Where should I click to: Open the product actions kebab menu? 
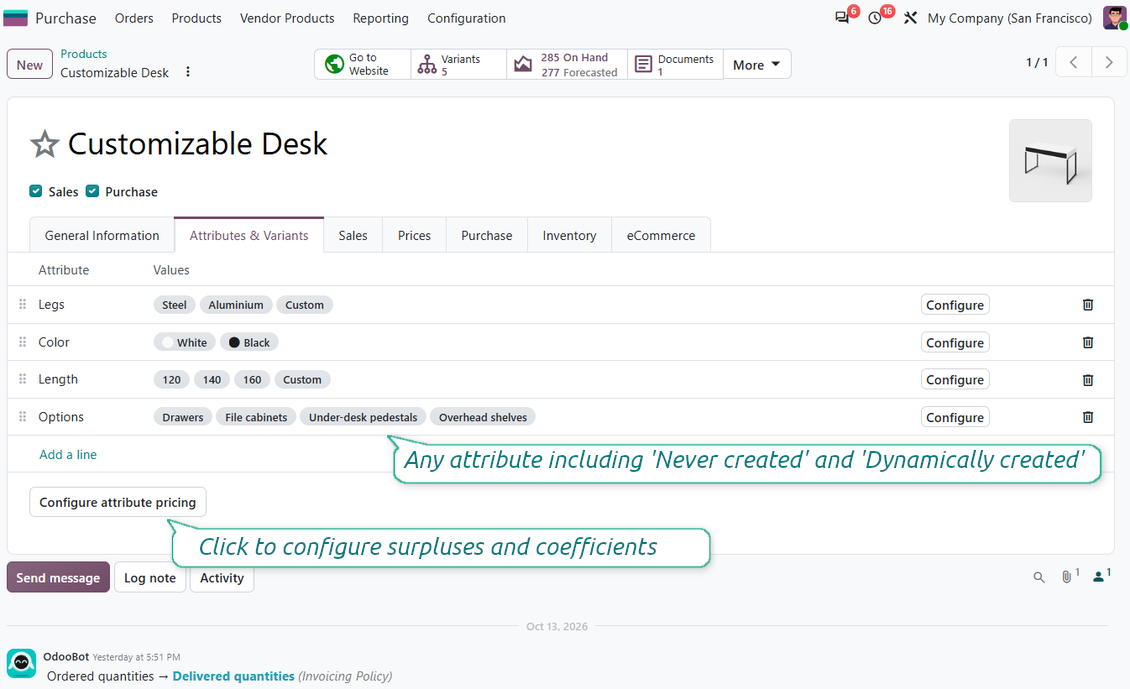click(x=187, y=72)
